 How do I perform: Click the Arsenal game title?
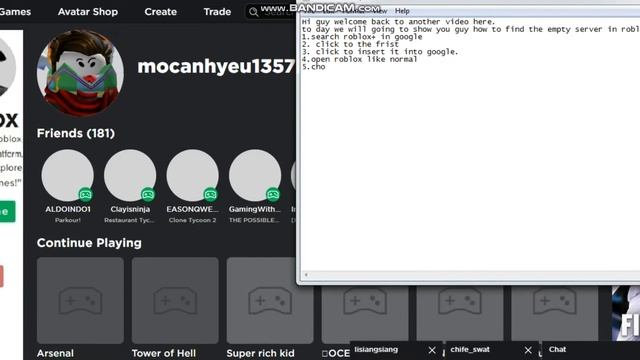click(56, 353)
